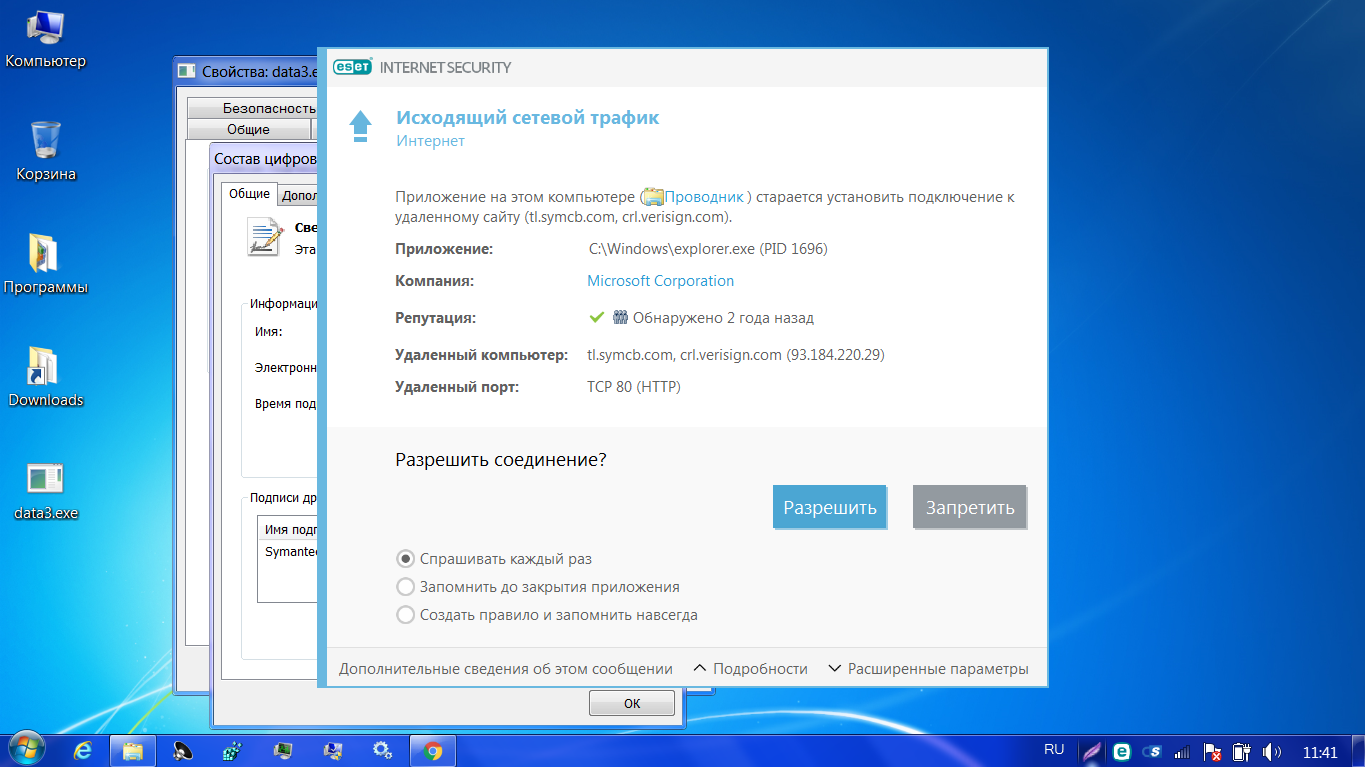Click the remote address with 93.184.220.29
The height and width of the screenshot is (767, 1365).
coord(736,354)
